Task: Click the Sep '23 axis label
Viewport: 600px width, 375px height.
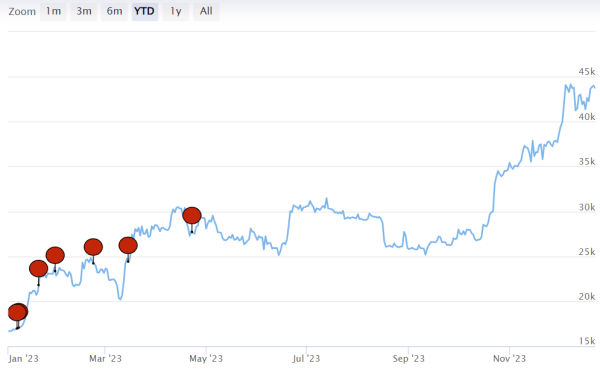Action: 408,359
